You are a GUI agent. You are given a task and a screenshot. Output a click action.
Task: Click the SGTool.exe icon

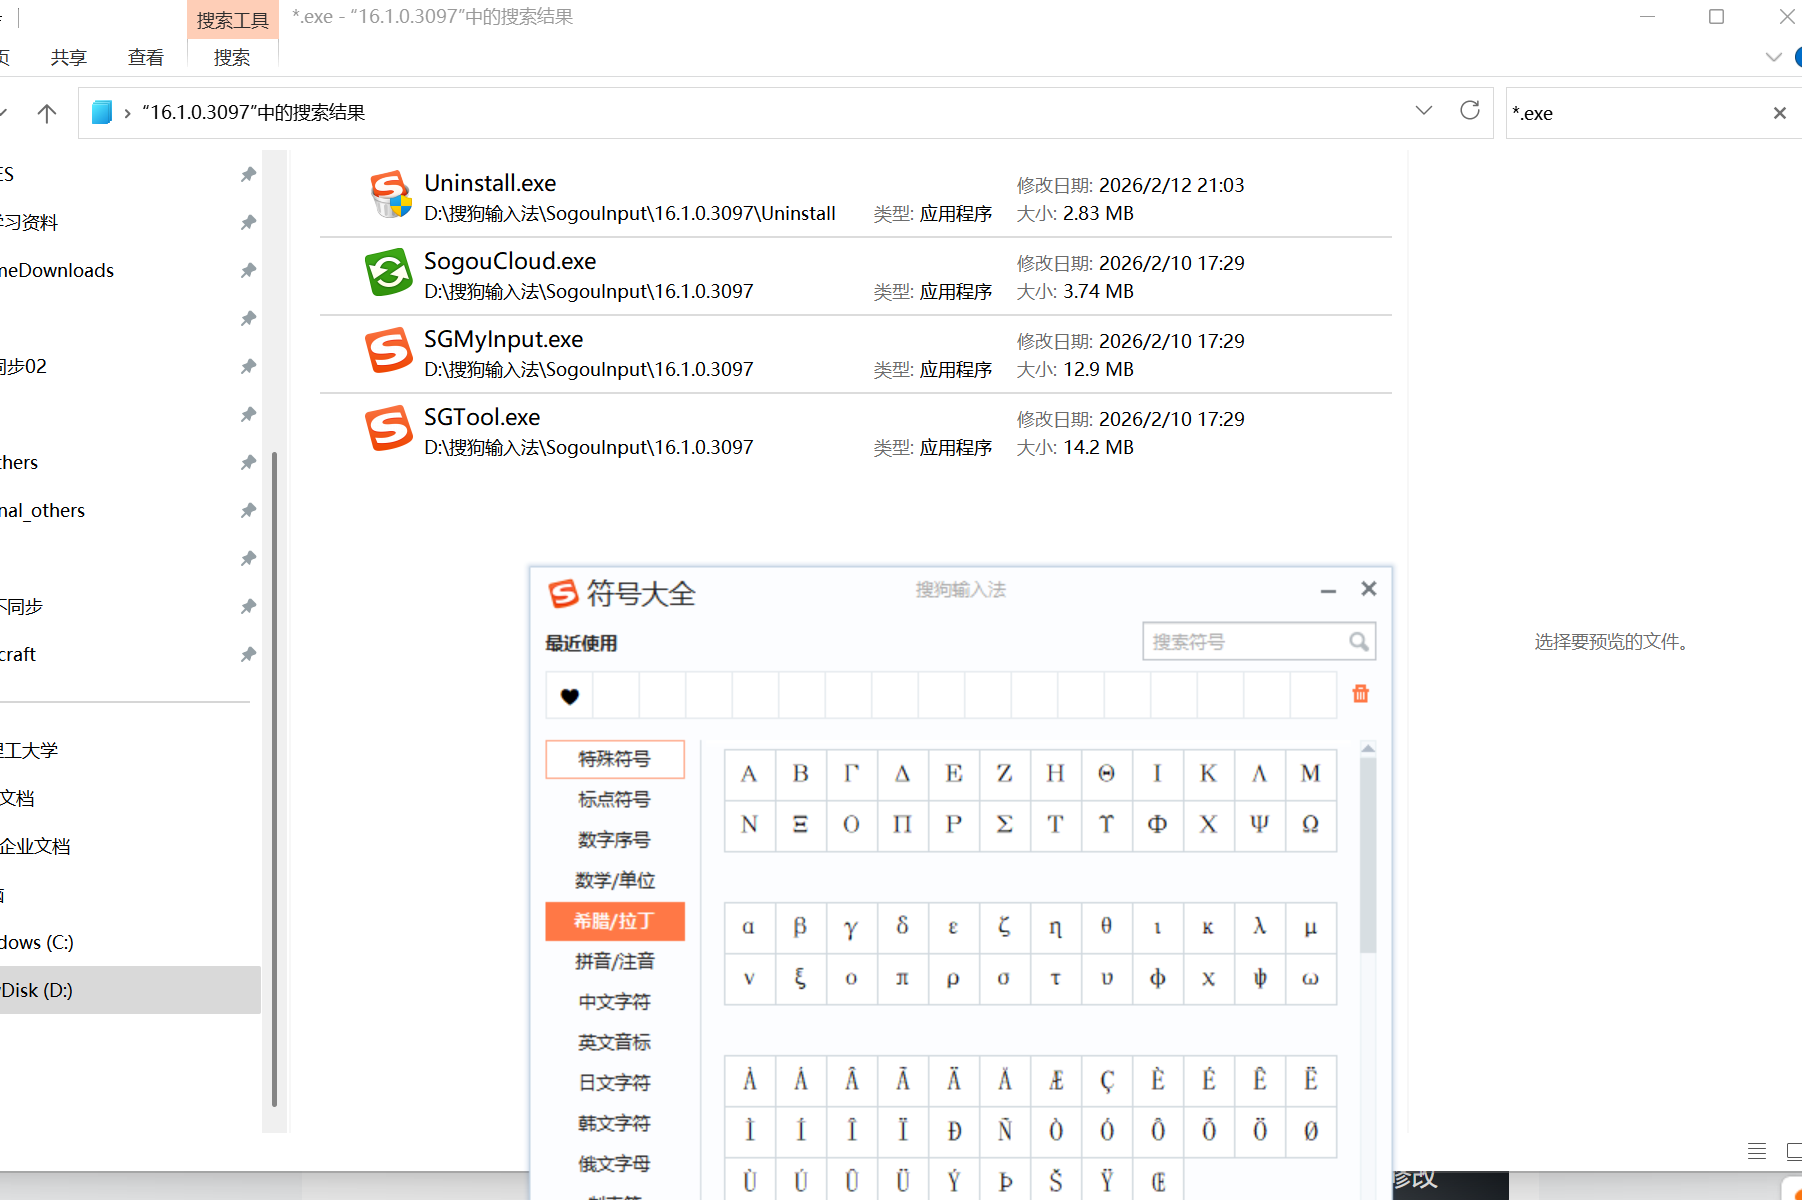click(389, 429)
